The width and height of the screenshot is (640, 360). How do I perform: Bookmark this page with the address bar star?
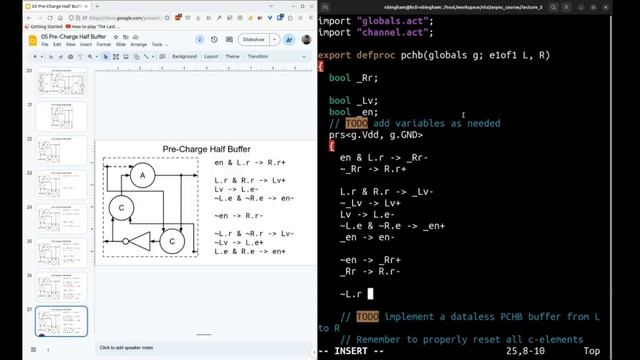point(167,18)
